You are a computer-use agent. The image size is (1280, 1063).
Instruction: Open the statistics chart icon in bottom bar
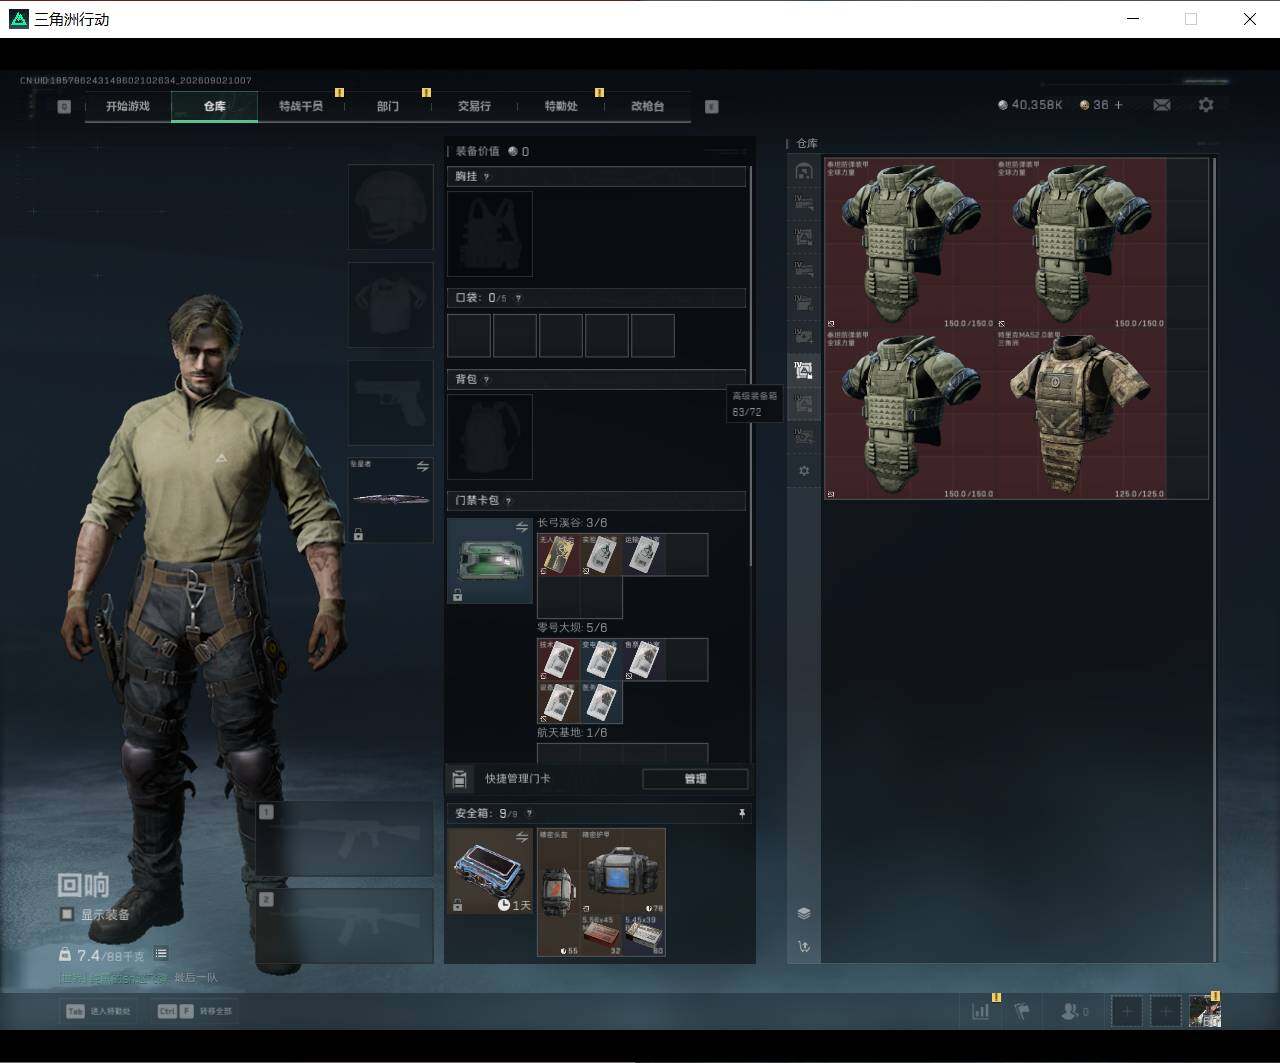pos(981,1011)
